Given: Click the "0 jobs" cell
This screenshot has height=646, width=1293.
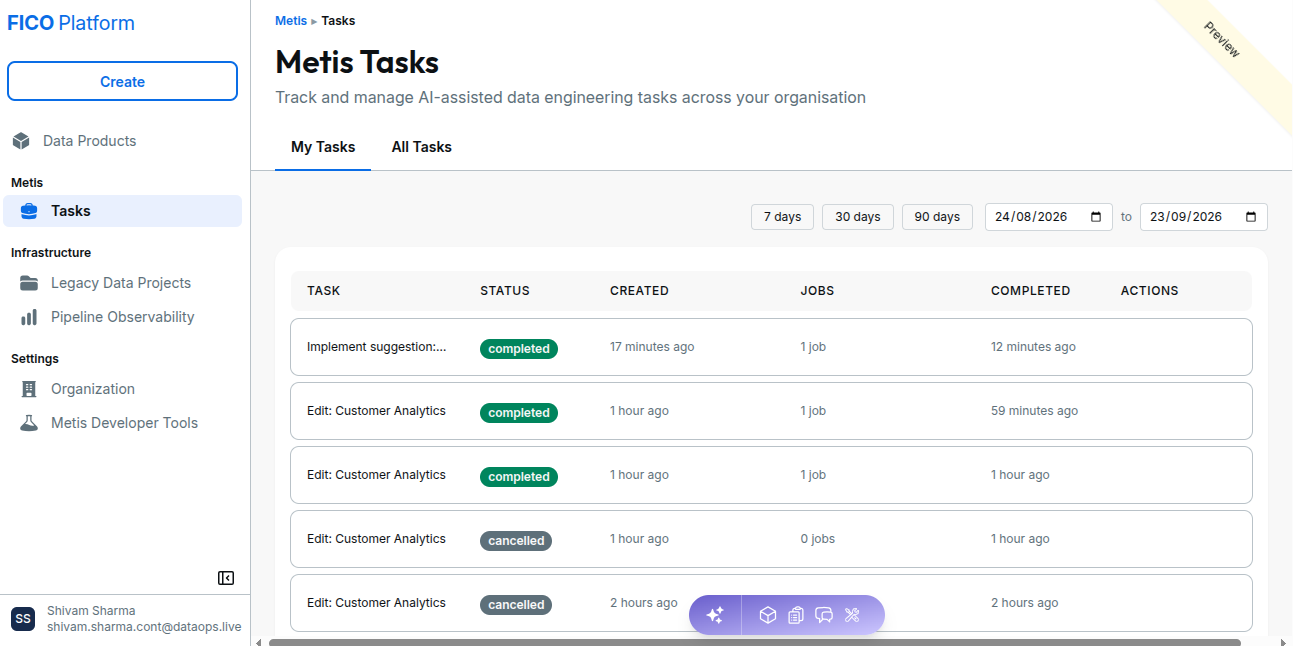Looking at the screenshot, I should (x=817, y=539).
